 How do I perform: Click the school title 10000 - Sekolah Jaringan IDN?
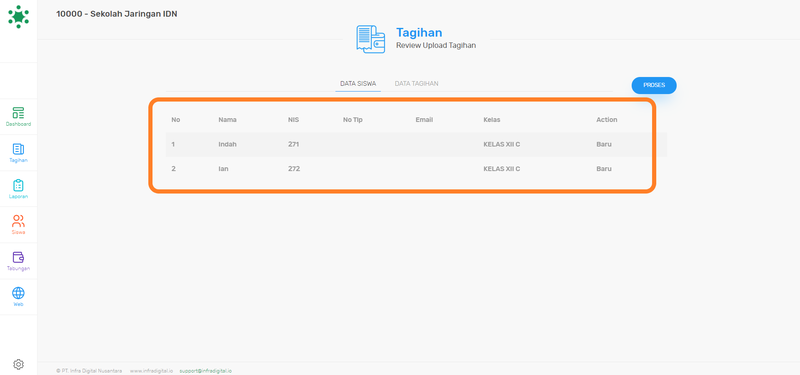point(117,14)
